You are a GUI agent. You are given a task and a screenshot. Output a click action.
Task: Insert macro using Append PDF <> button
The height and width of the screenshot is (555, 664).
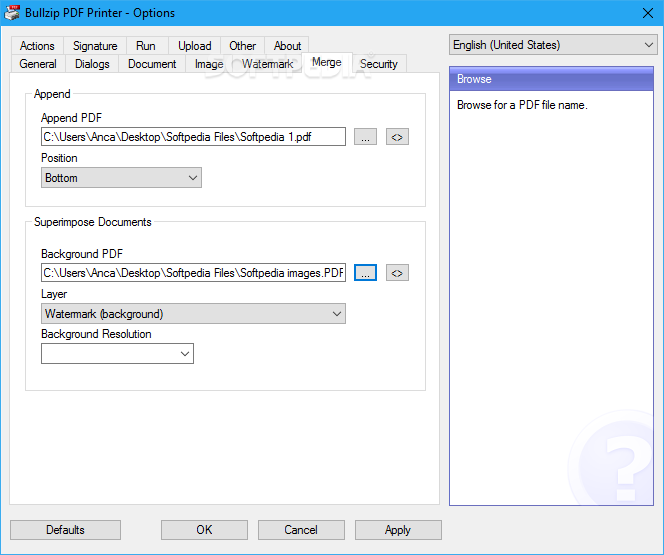tap(397, 137)
